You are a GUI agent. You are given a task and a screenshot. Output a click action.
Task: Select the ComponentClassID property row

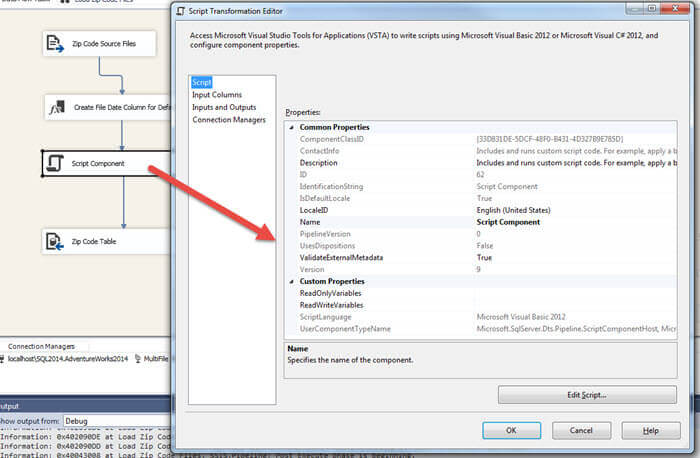481,139
